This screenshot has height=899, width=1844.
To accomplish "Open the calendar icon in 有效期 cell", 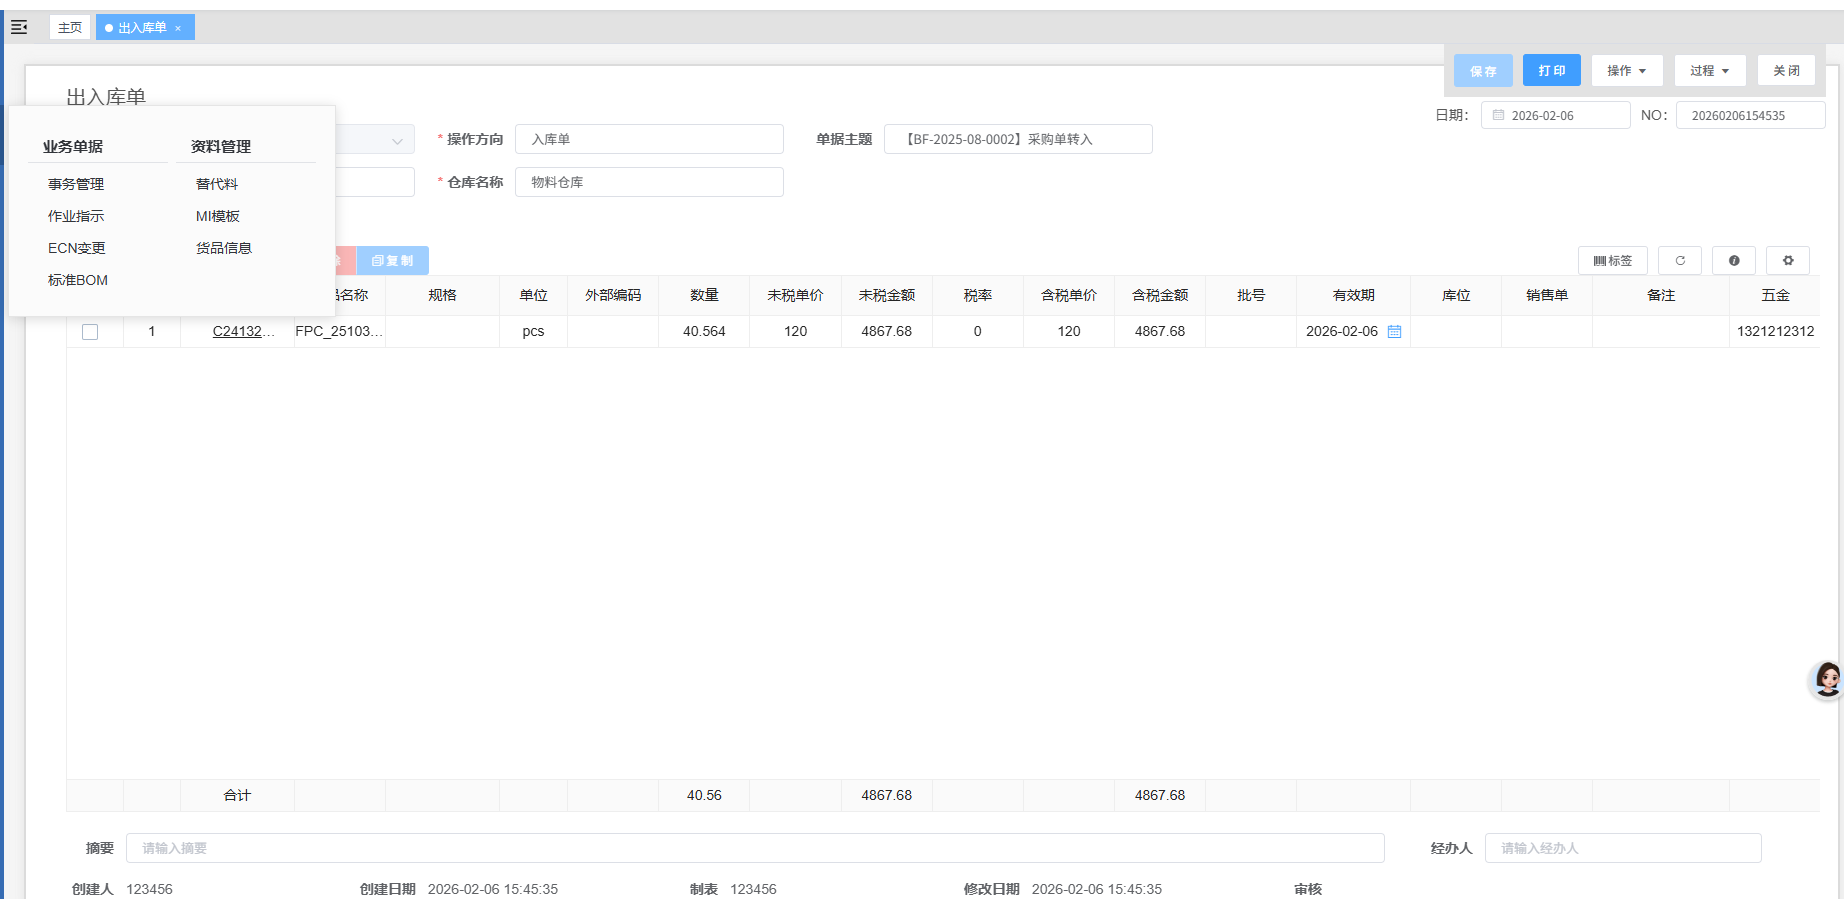I will point(1394,332).
